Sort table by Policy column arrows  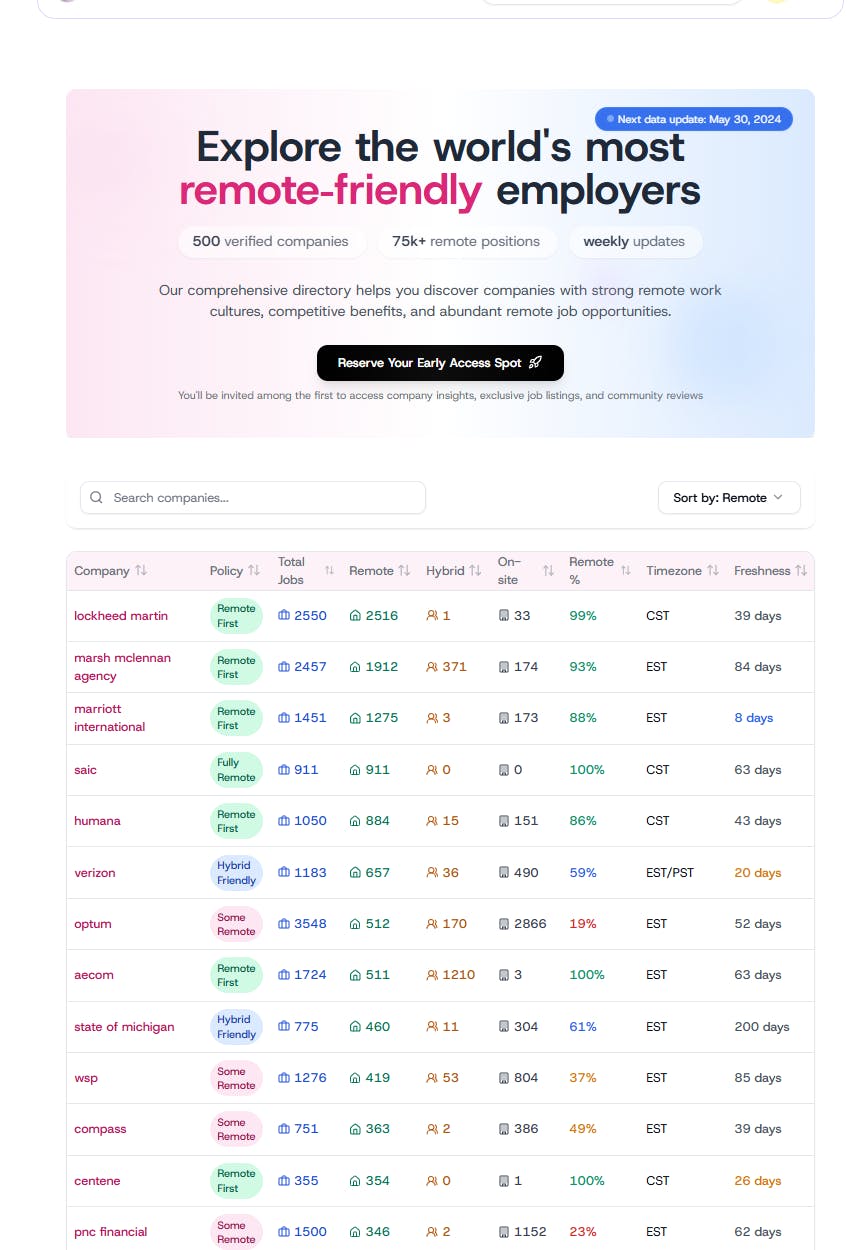(x=254, y=571)
